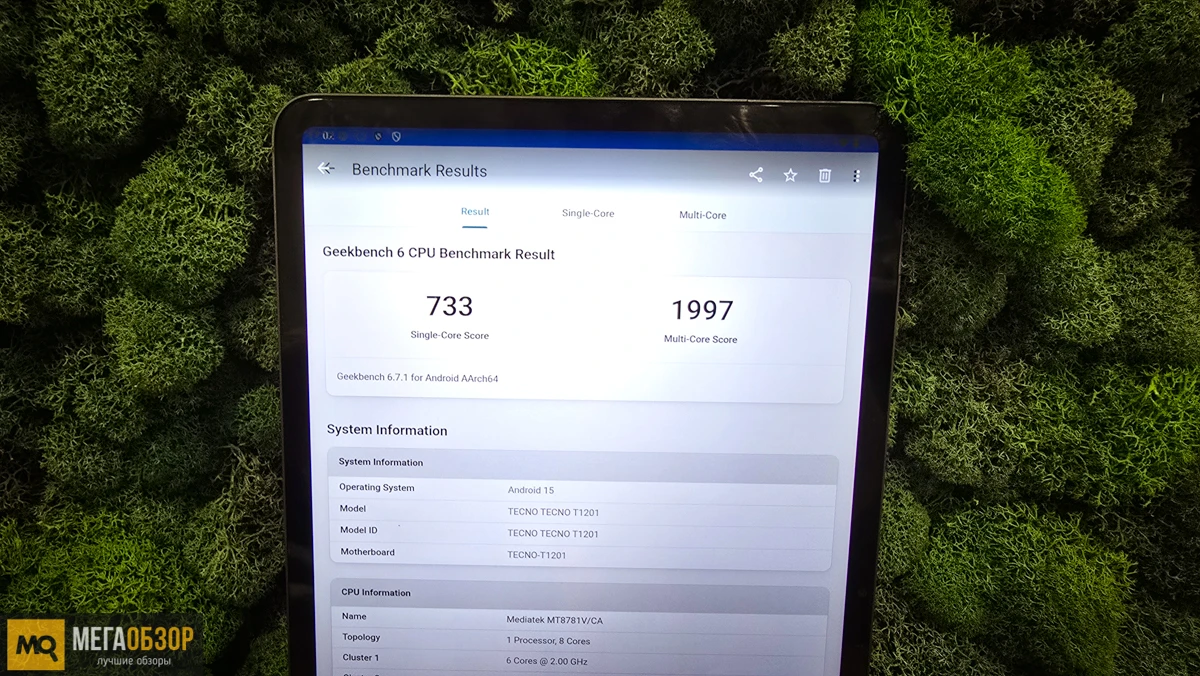This screenshot has width=1200, height=676.
Task: Tap the Cluster 1 value 6 Cores @ 2.00 GHz
Action: tap(547, 662)
